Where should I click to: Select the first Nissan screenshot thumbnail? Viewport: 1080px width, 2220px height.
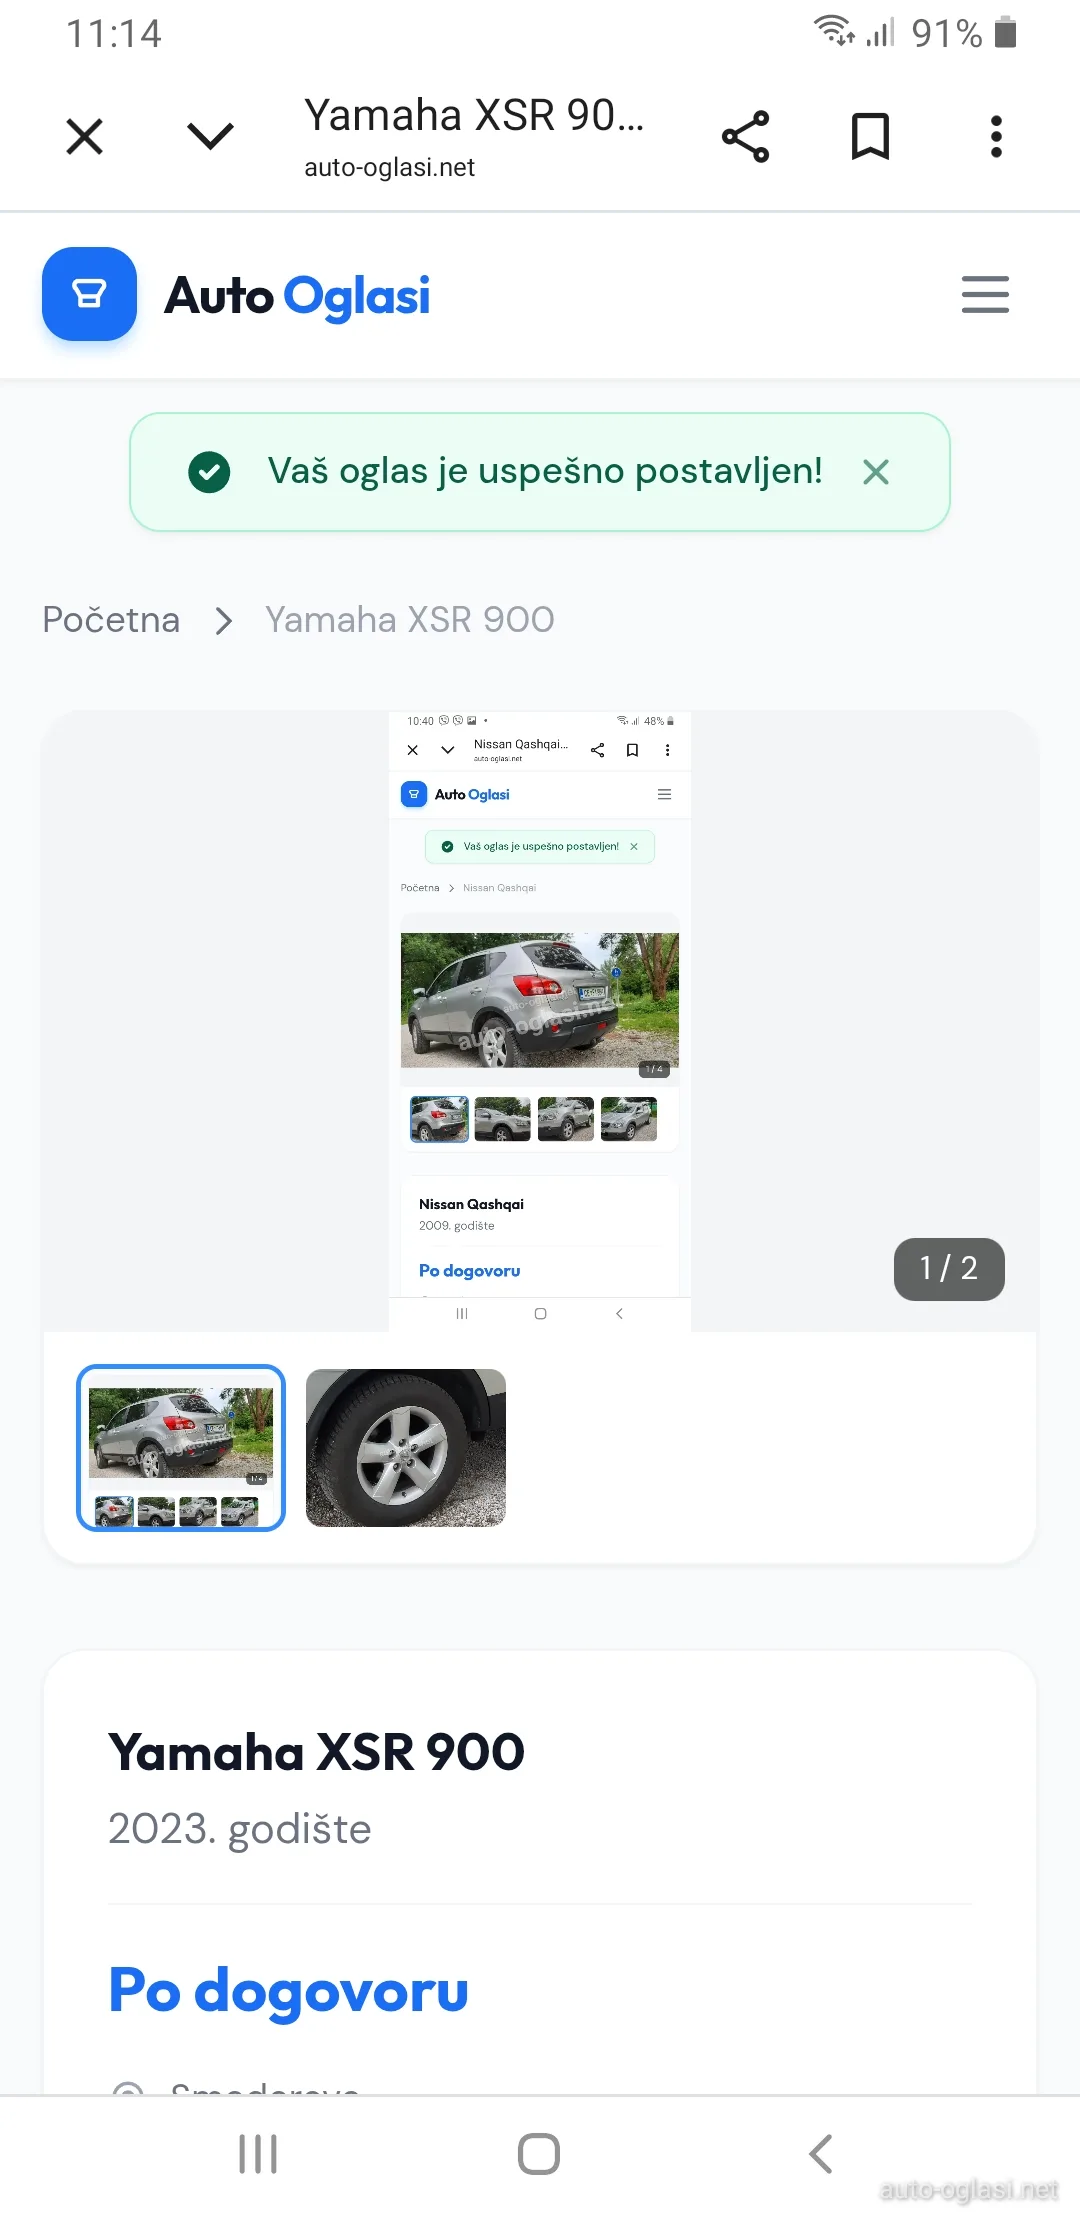pos(181,1448)
